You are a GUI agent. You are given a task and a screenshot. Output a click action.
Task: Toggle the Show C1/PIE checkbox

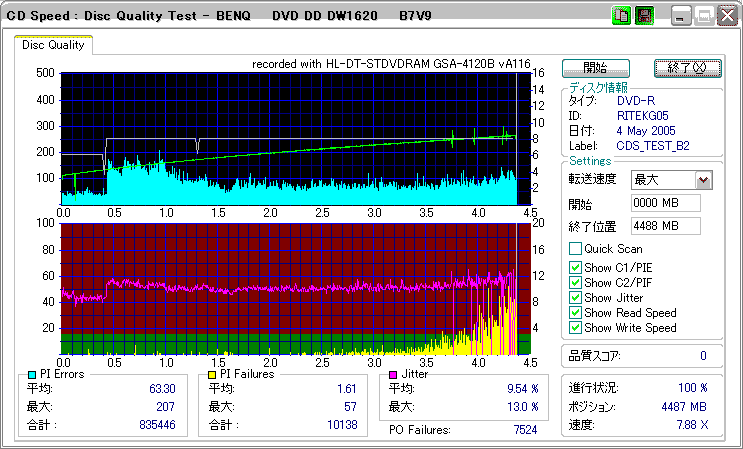point(575,268)
